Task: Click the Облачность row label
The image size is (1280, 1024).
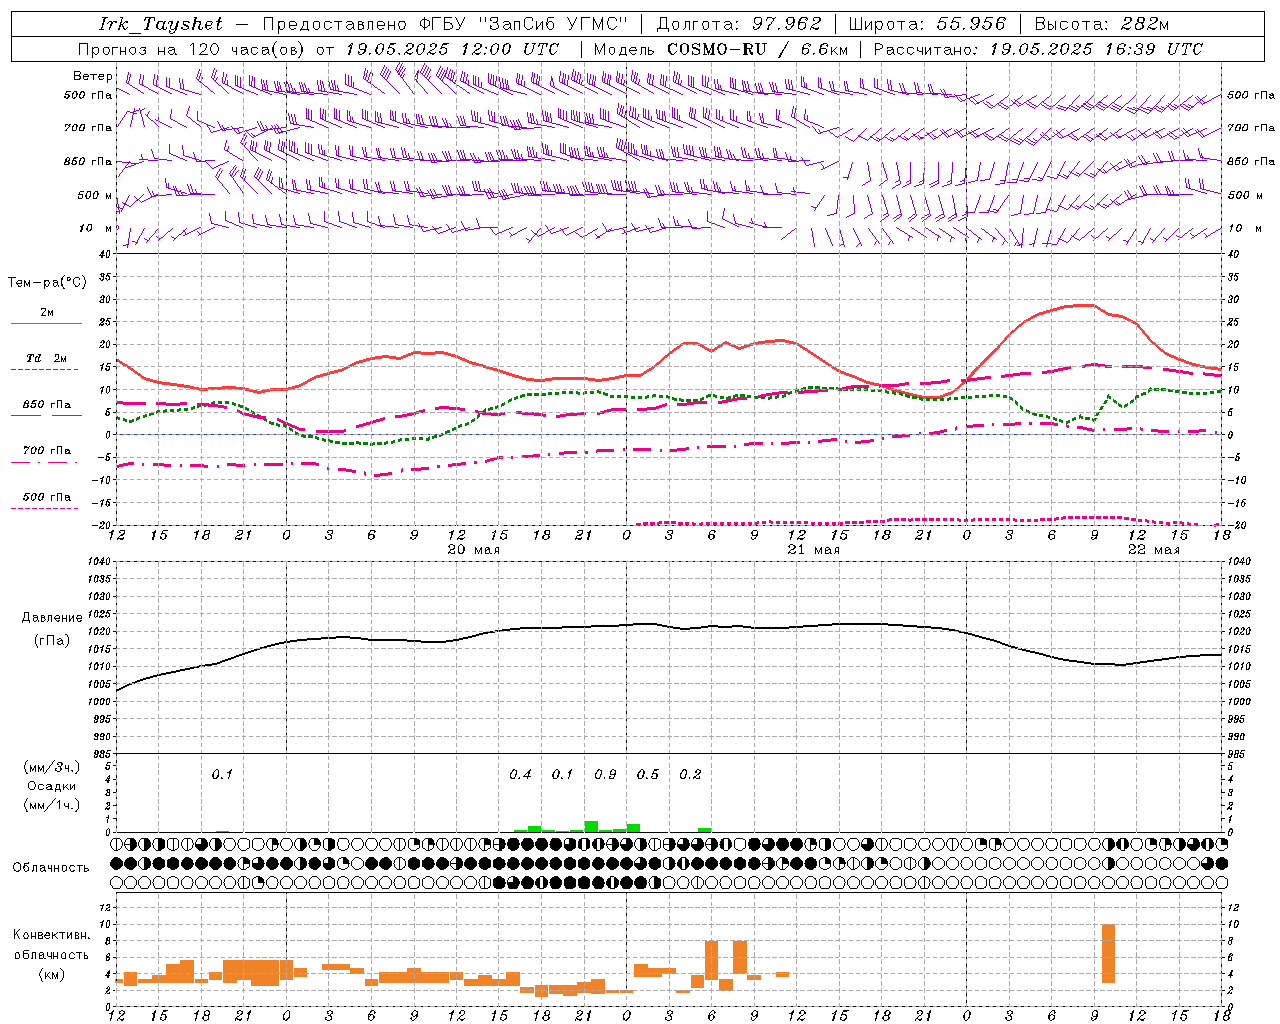Action: pyautogui.click(x=51, y=868)
